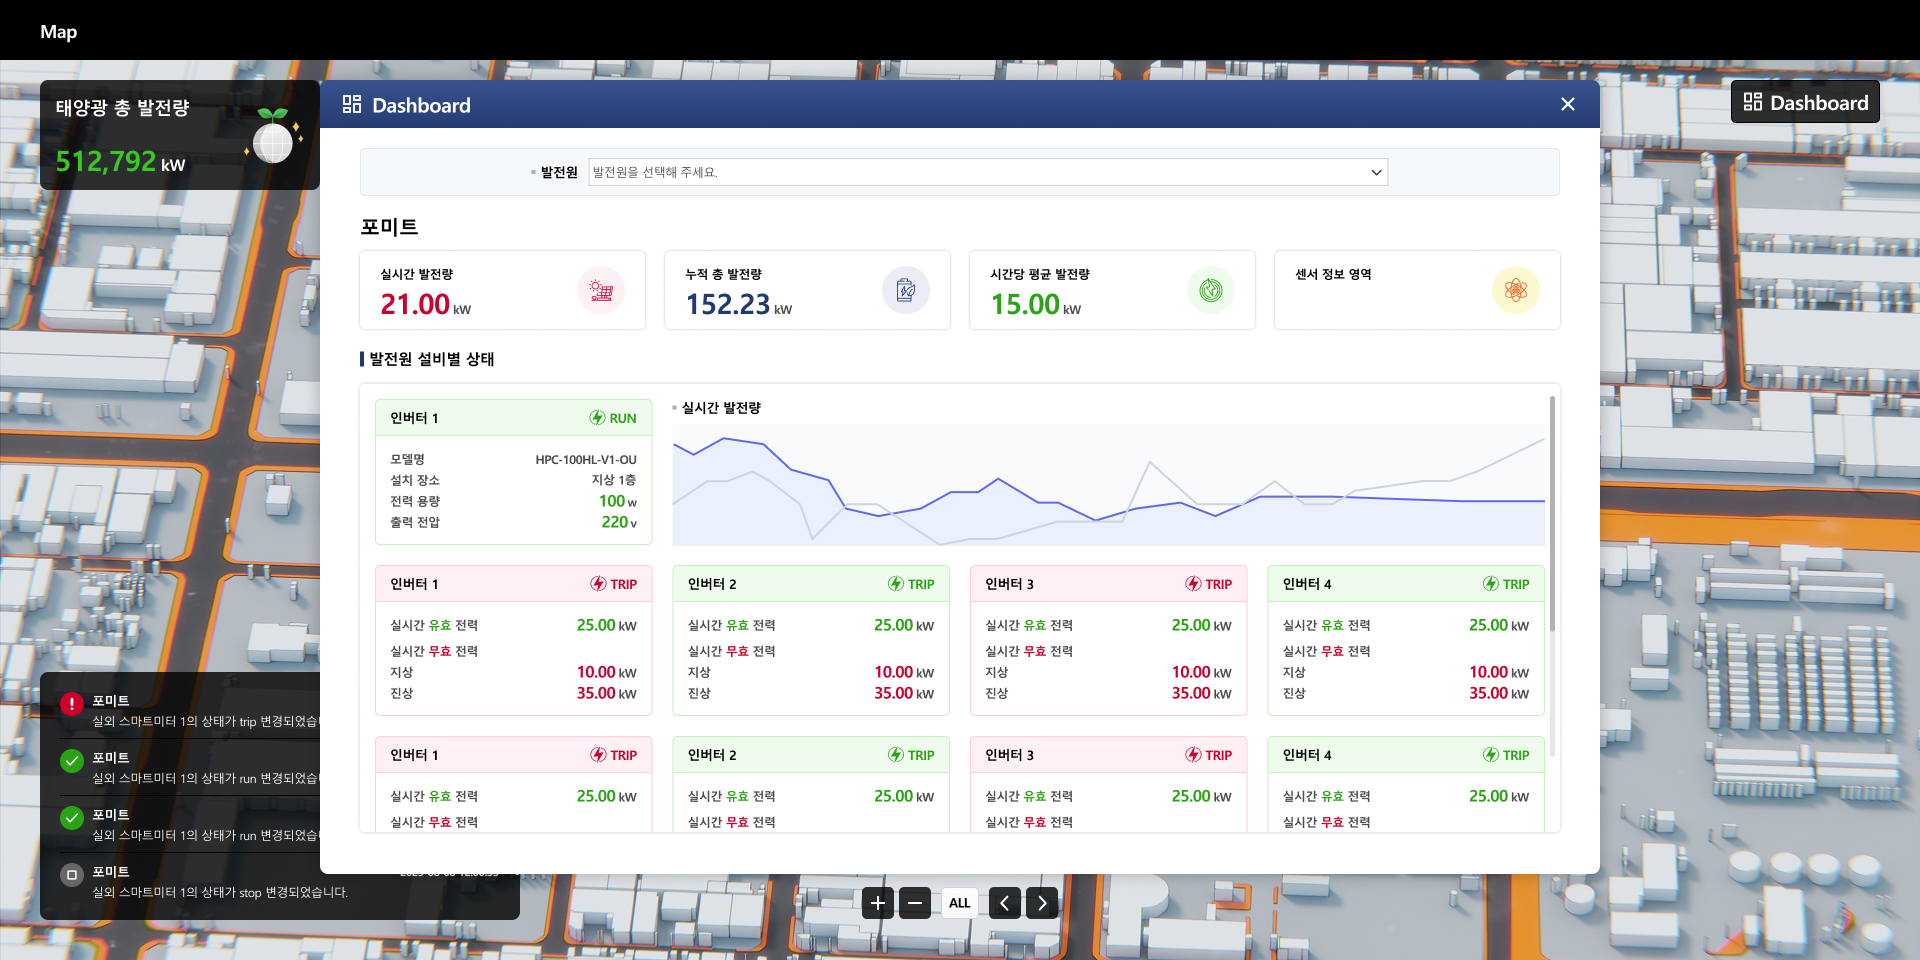Go to previous map view with left chevron
Image resolution: width=1920 pixels, height=960 pixels.
point(1005,903)
